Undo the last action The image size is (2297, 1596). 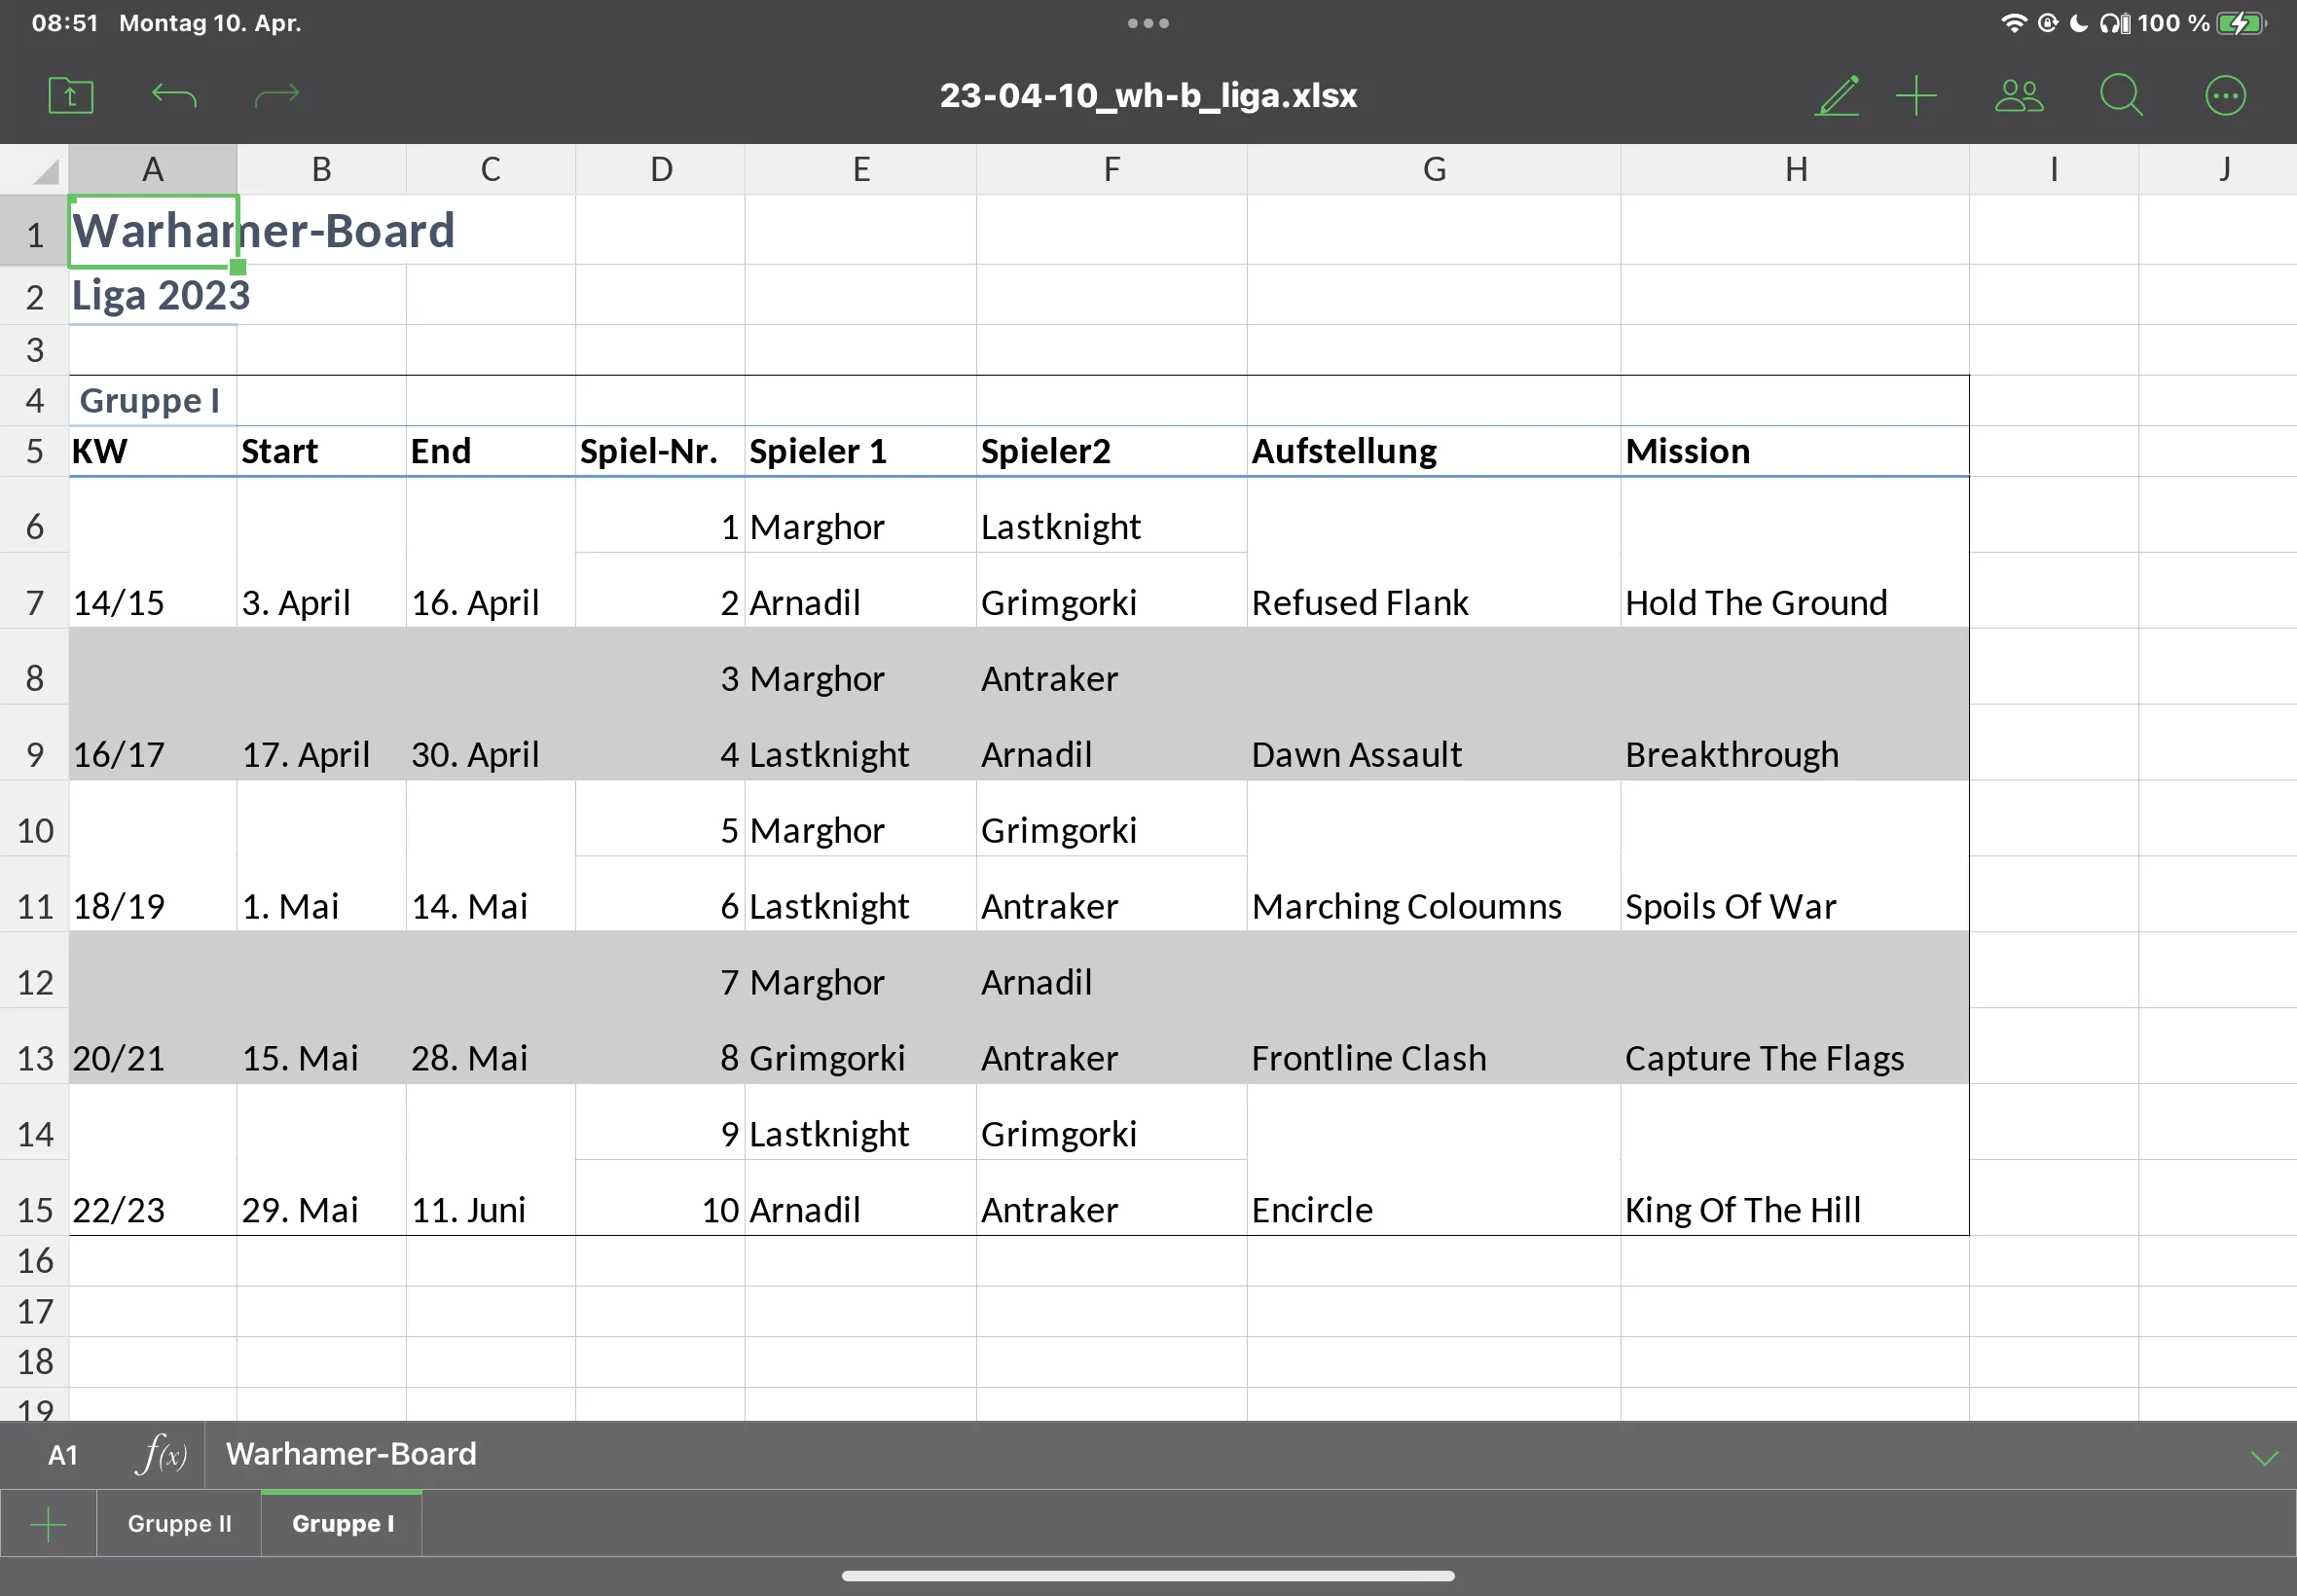[x=174, y=96]
